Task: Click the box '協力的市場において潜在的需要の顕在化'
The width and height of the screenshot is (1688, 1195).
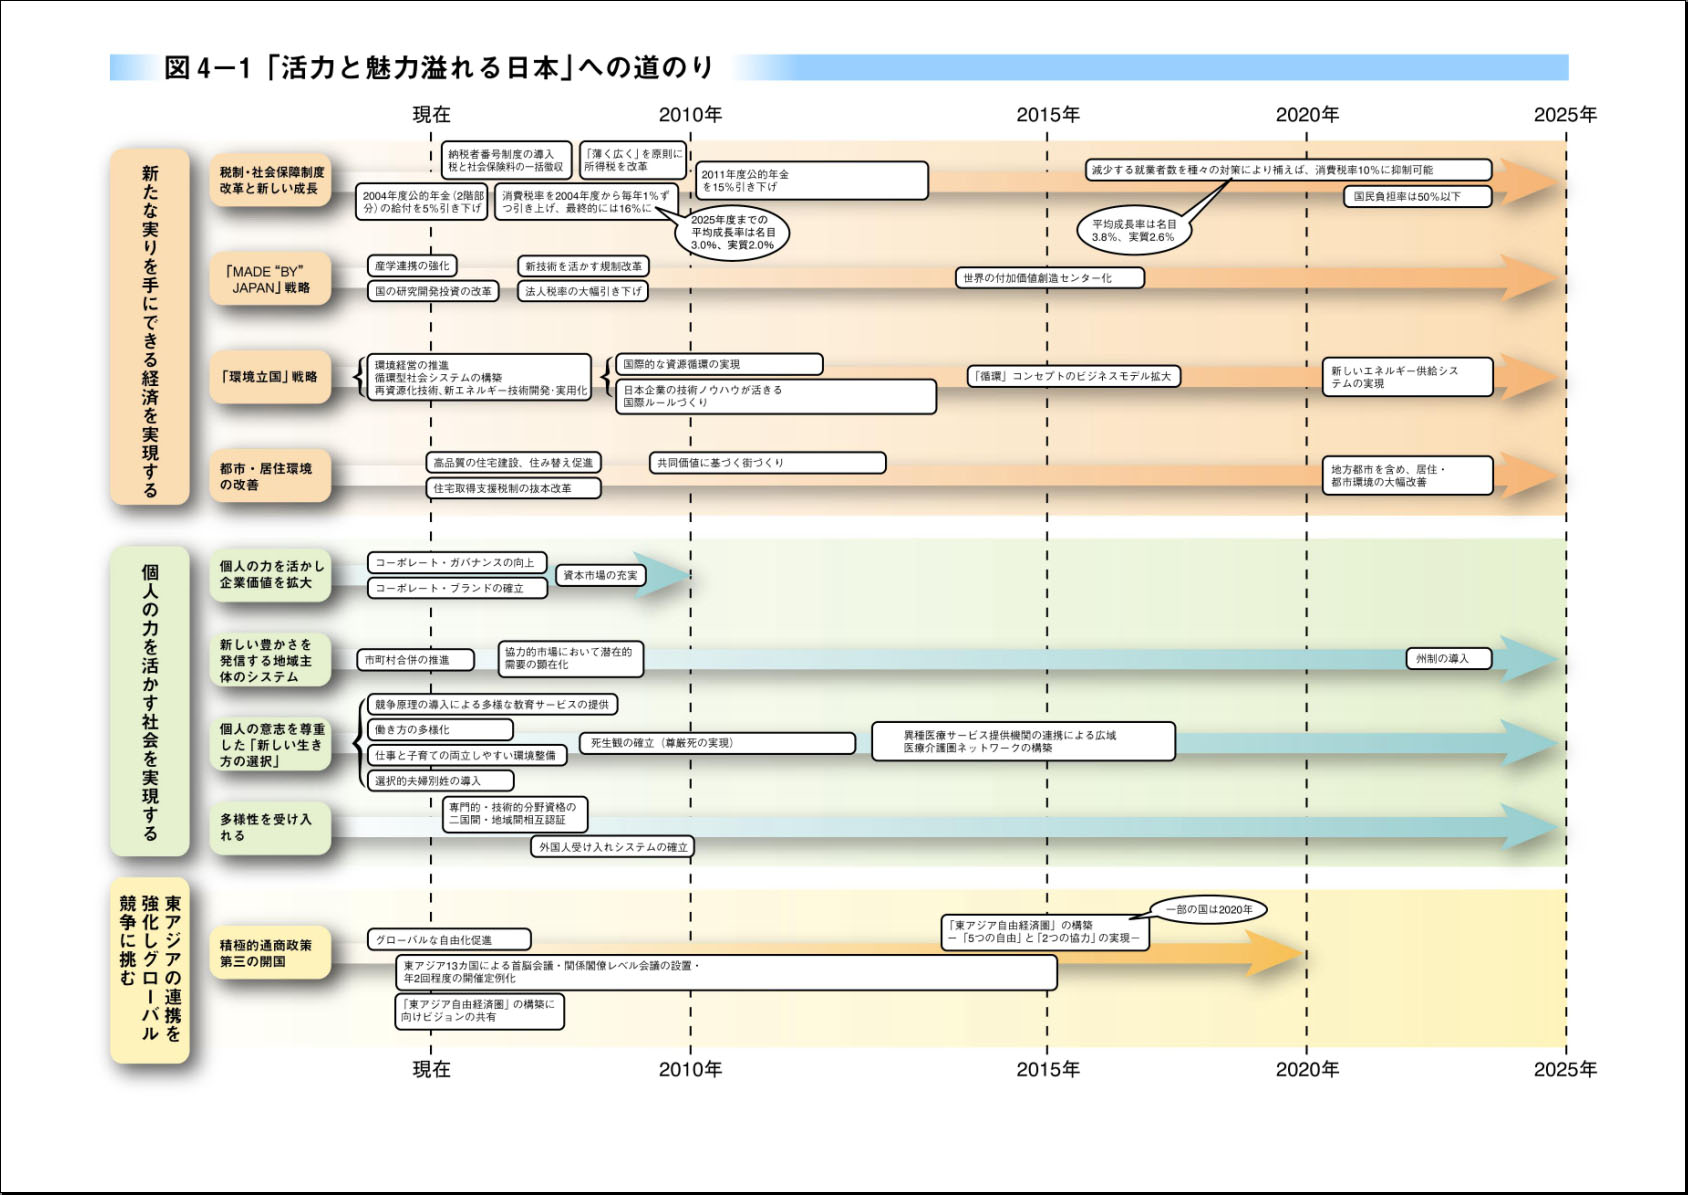Action: (571, 658)
